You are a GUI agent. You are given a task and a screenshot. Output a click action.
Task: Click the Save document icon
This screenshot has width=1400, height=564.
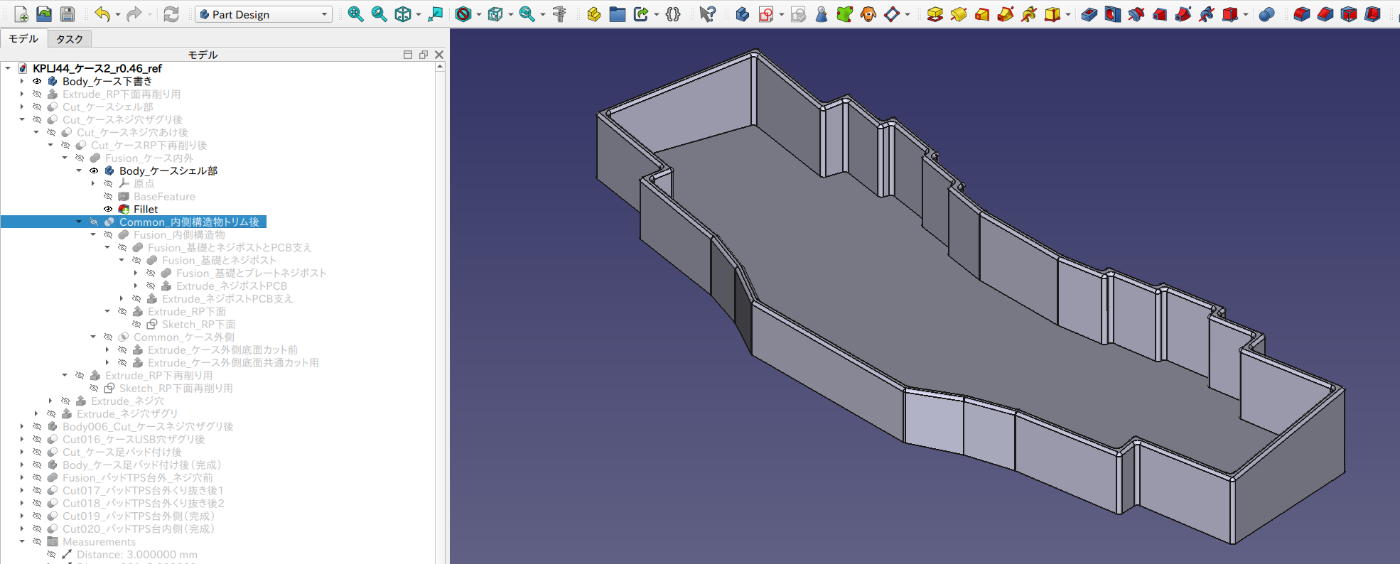(67, 14)
